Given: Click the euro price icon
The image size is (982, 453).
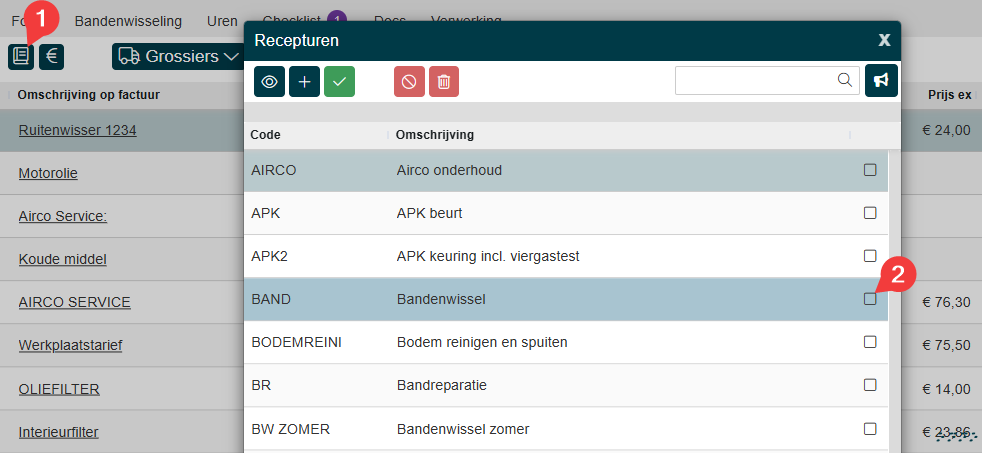Looking at the screenshot, I should point(52,57).
